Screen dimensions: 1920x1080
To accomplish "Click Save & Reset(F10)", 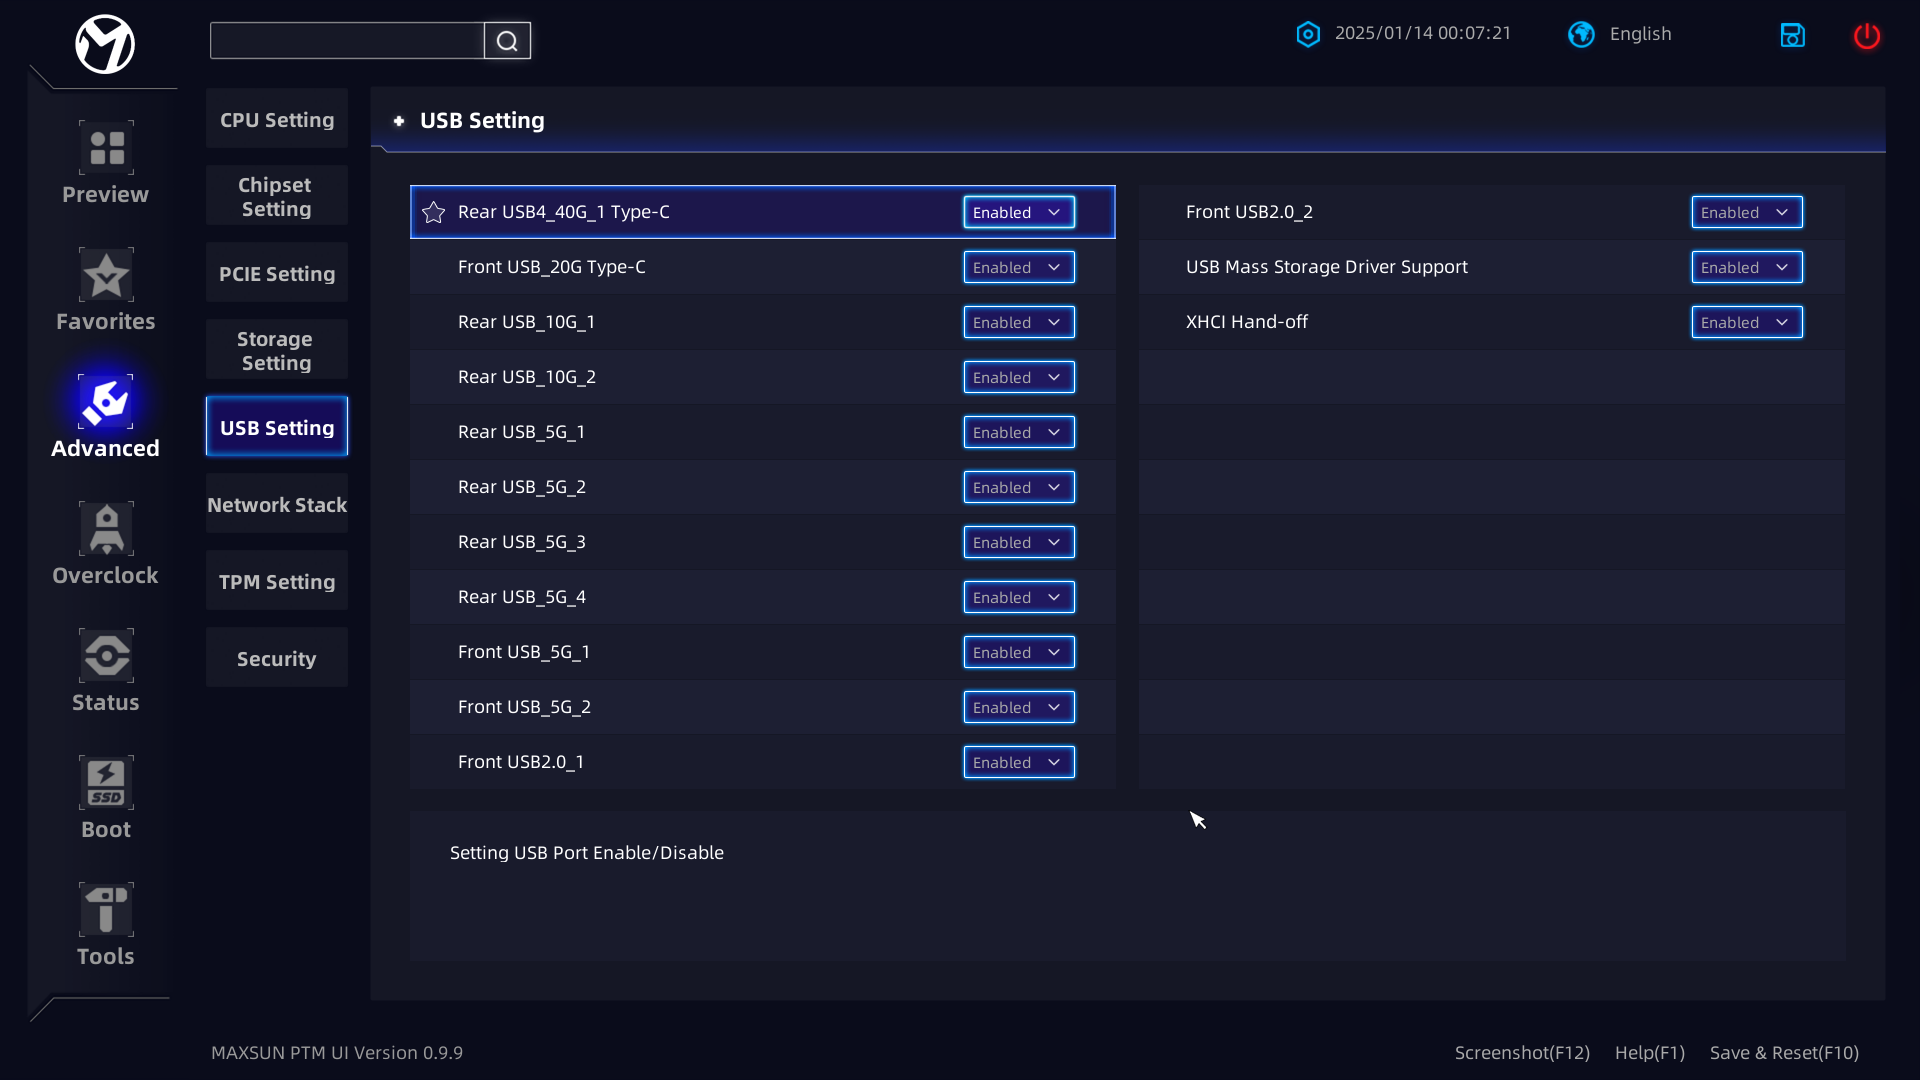I will point(1783,1052).
